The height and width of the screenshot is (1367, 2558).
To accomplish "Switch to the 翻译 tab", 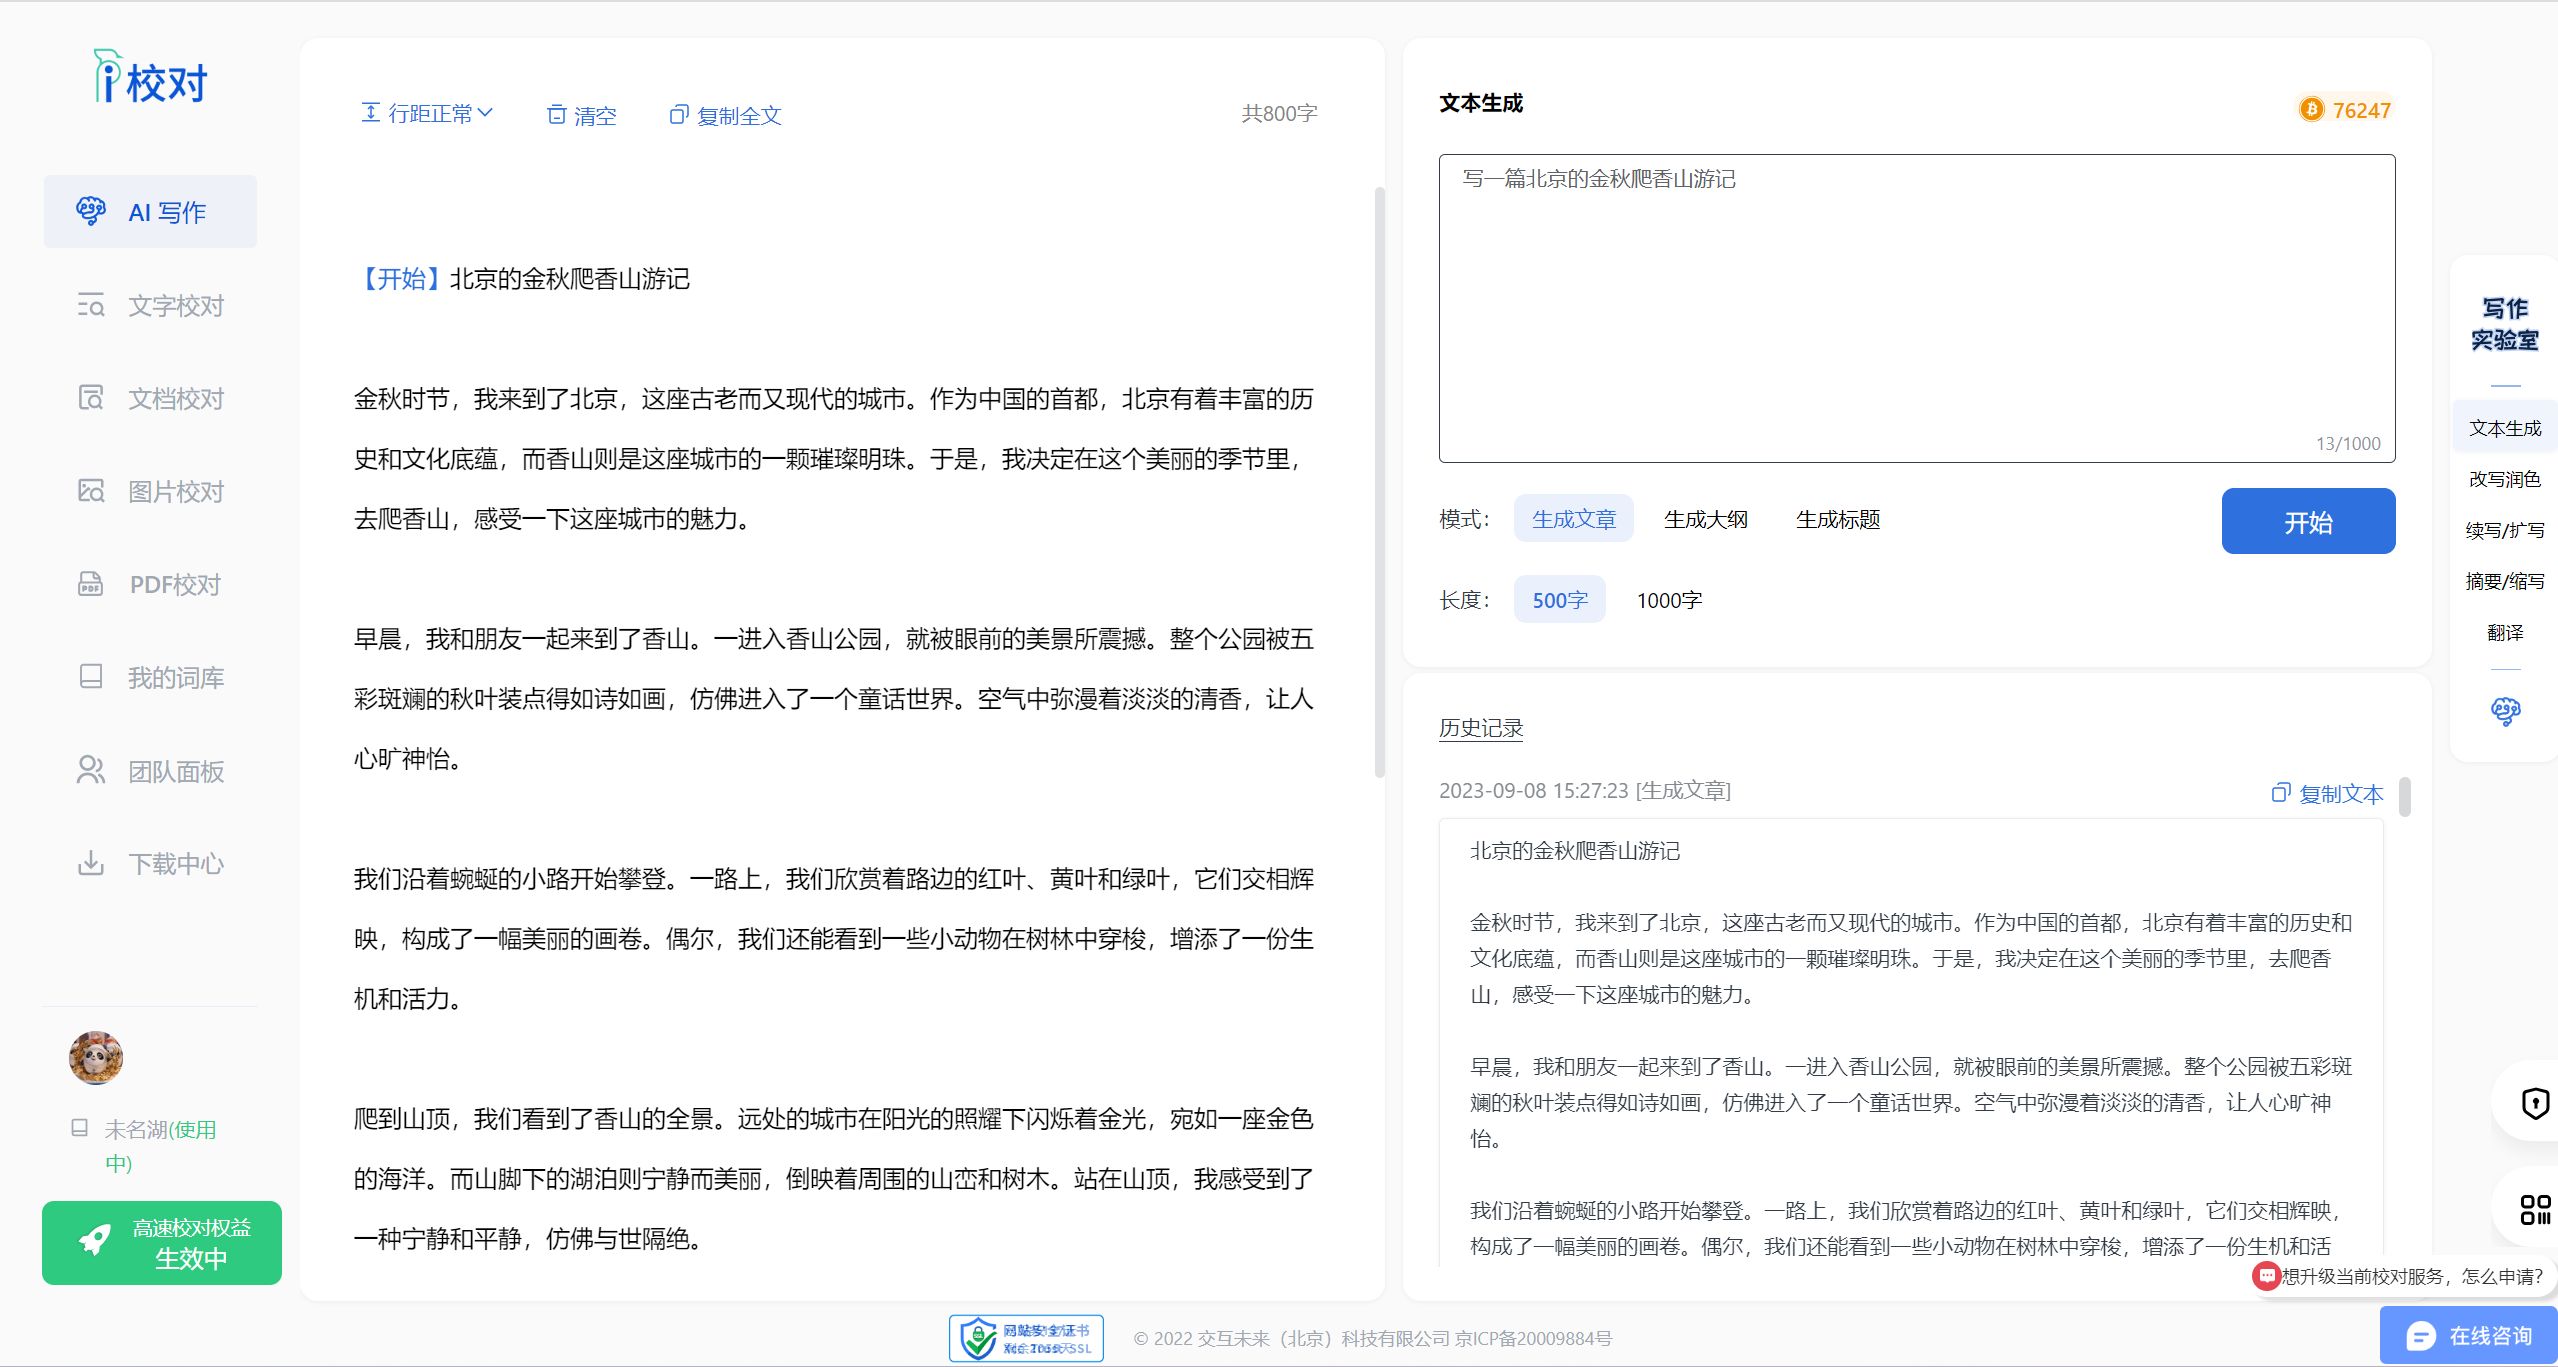I will coord(2505,632).
